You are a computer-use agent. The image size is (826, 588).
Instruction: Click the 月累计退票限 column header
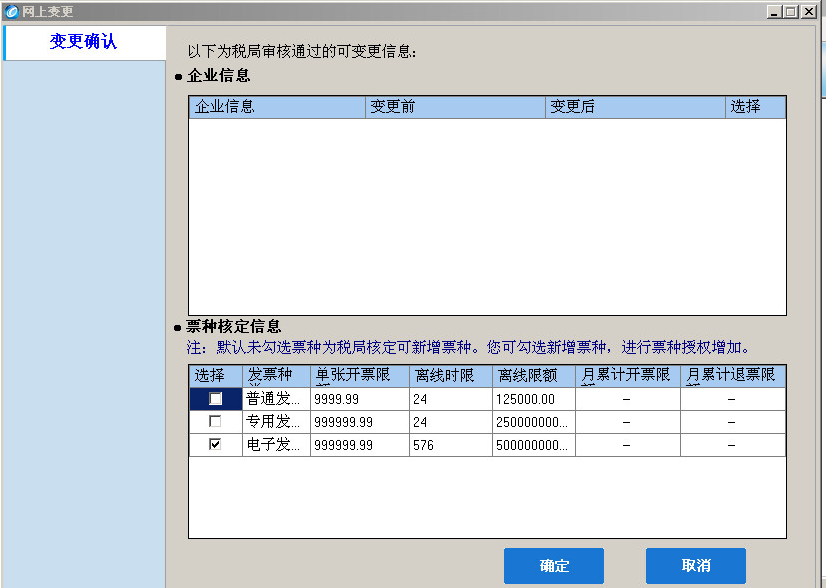coord(732,376)
